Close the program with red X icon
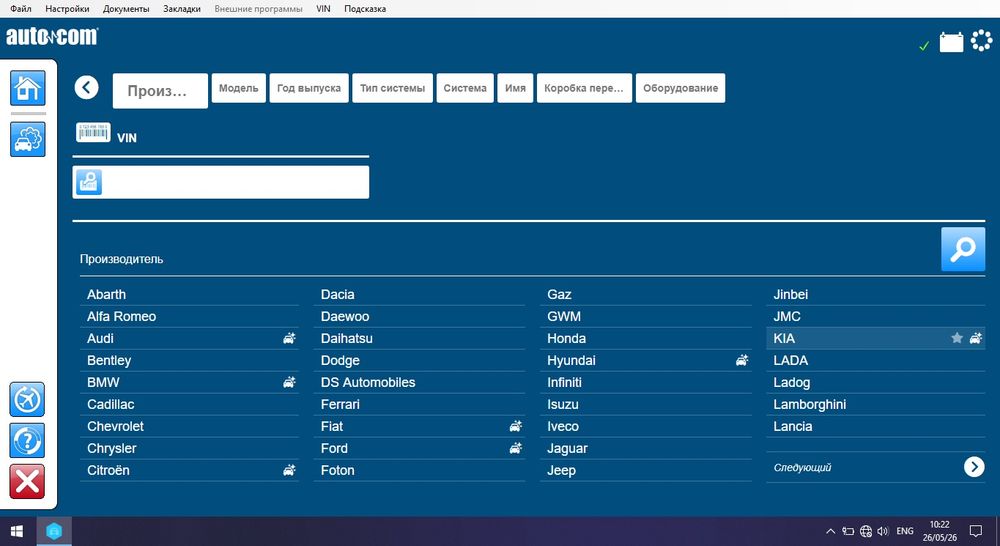Image resolution: width=1000 pixels, height=546 pixels. 27,481
